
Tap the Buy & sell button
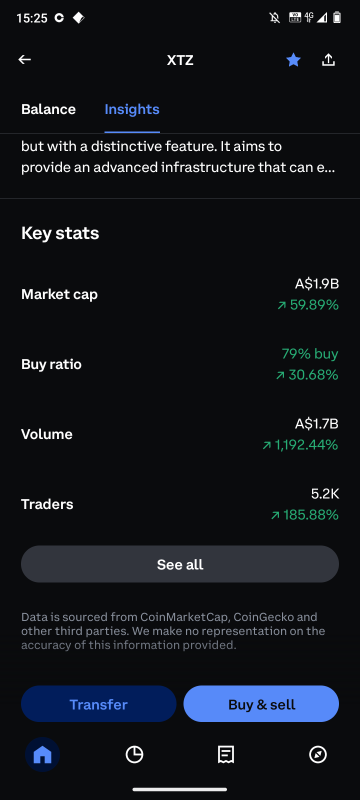click(x=262, y=704)
